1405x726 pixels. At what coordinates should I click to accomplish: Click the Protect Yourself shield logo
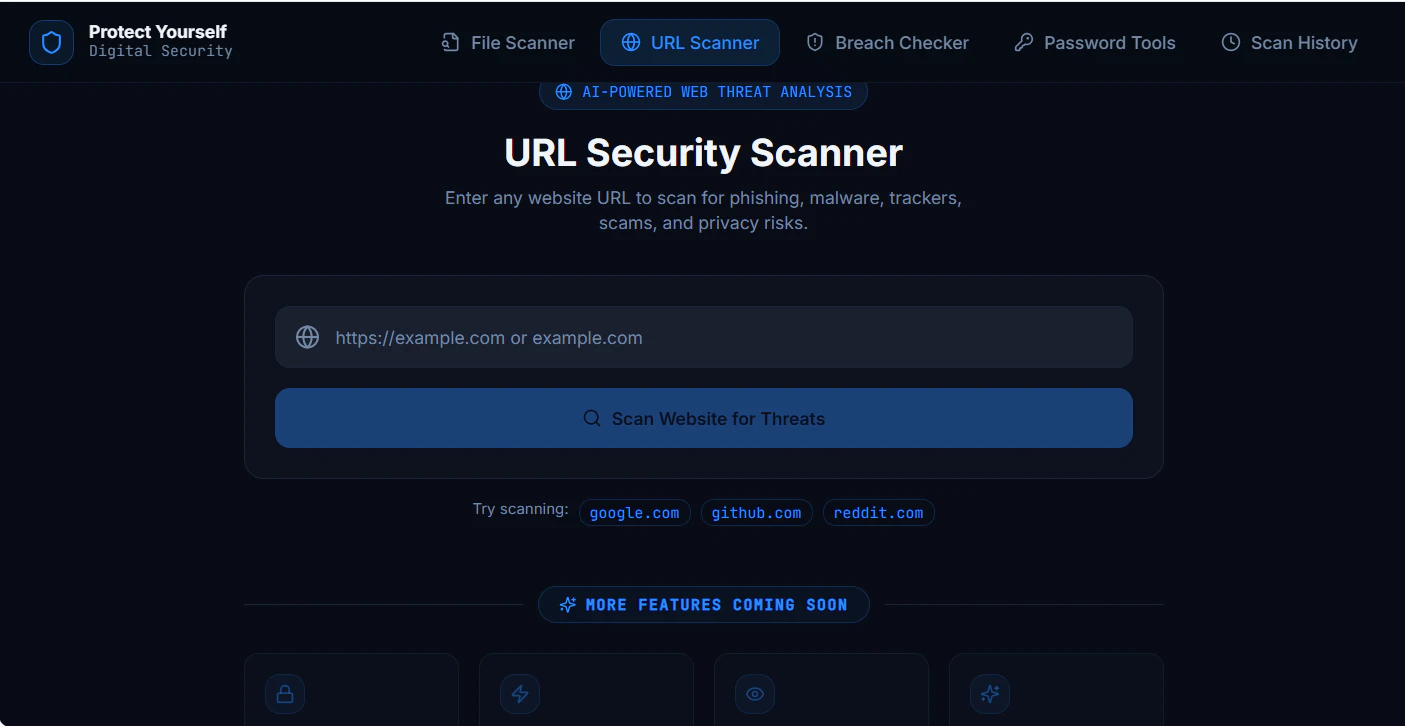(x=50, y=41)
